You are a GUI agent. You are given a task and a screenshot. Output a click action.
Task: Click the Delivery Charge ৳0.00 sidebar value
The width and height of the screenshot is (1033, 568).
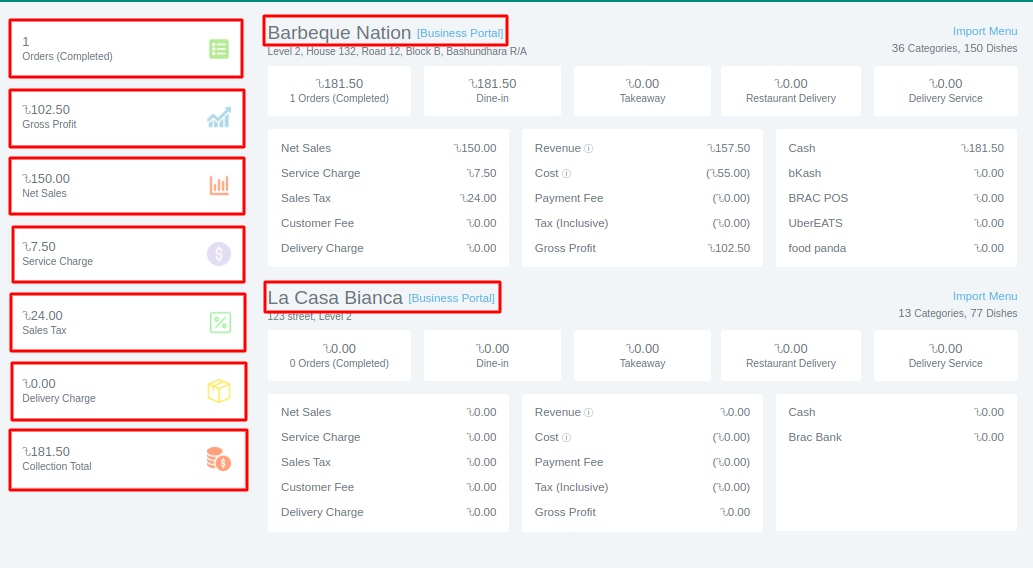coord(39,383)
